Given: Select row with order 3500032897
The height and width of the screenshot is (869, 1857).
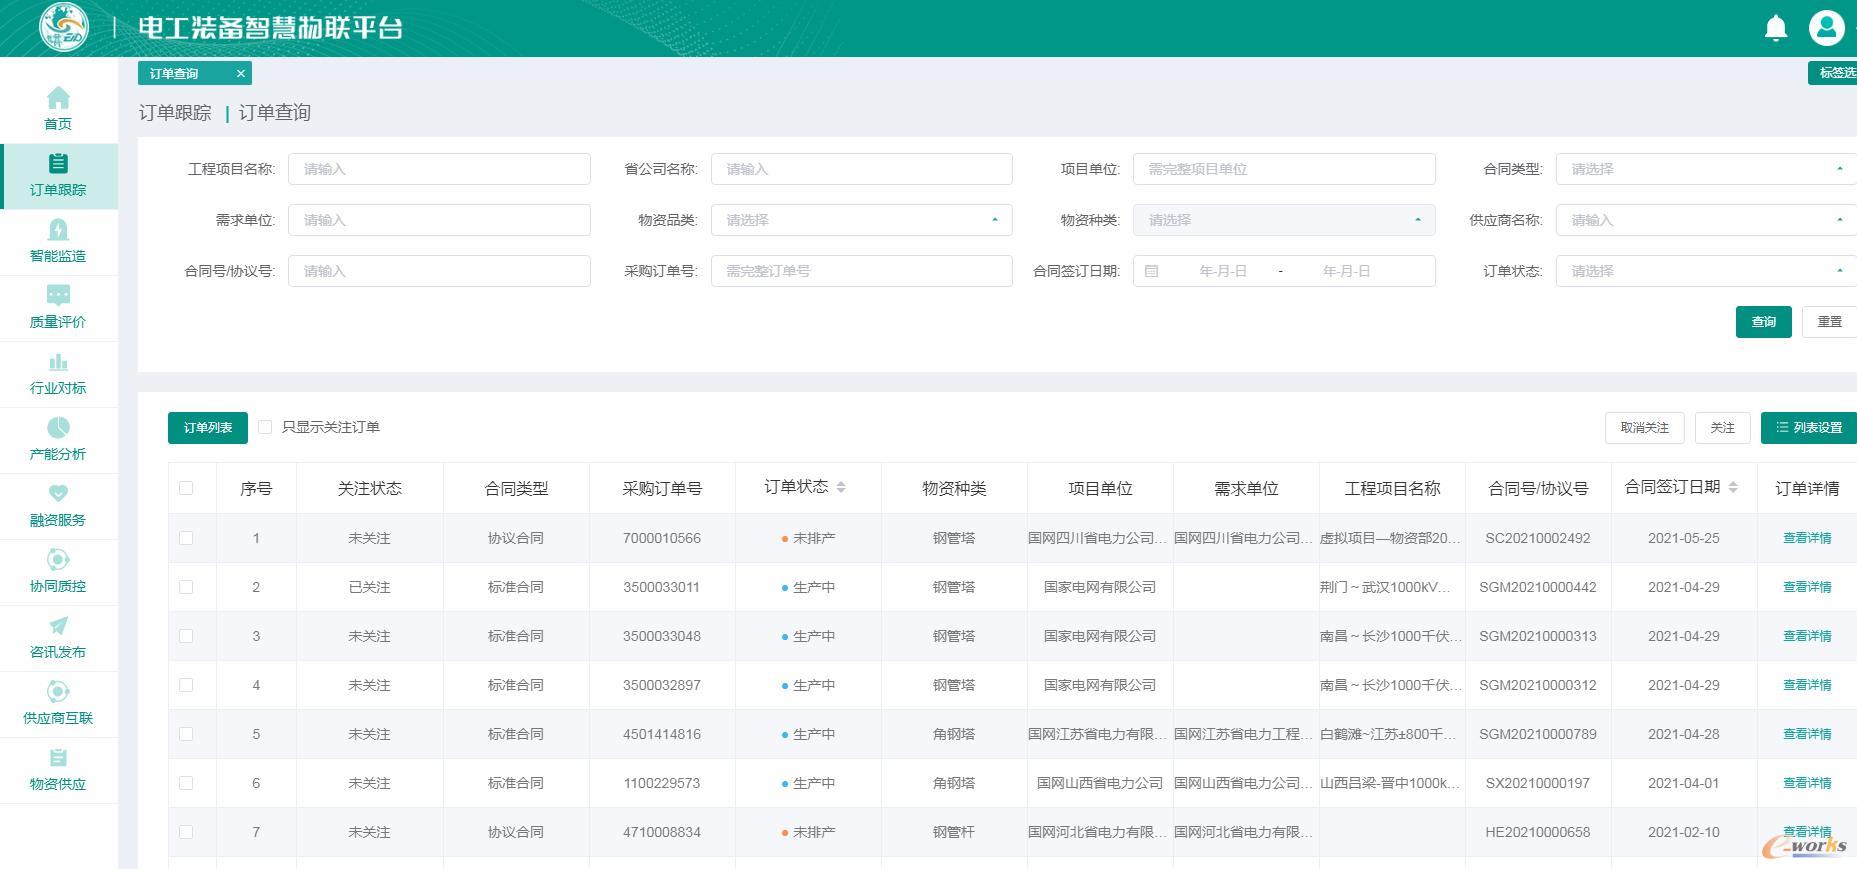Looking at the screenshot, I should (x=186, y=685).
